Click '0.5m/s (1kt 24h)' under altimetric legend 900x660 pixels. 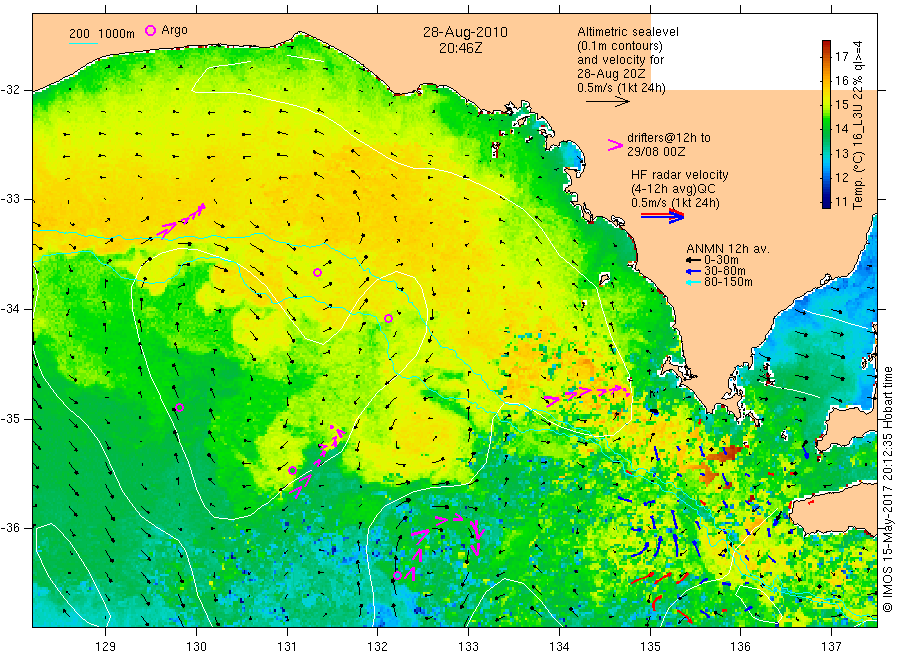621,88
